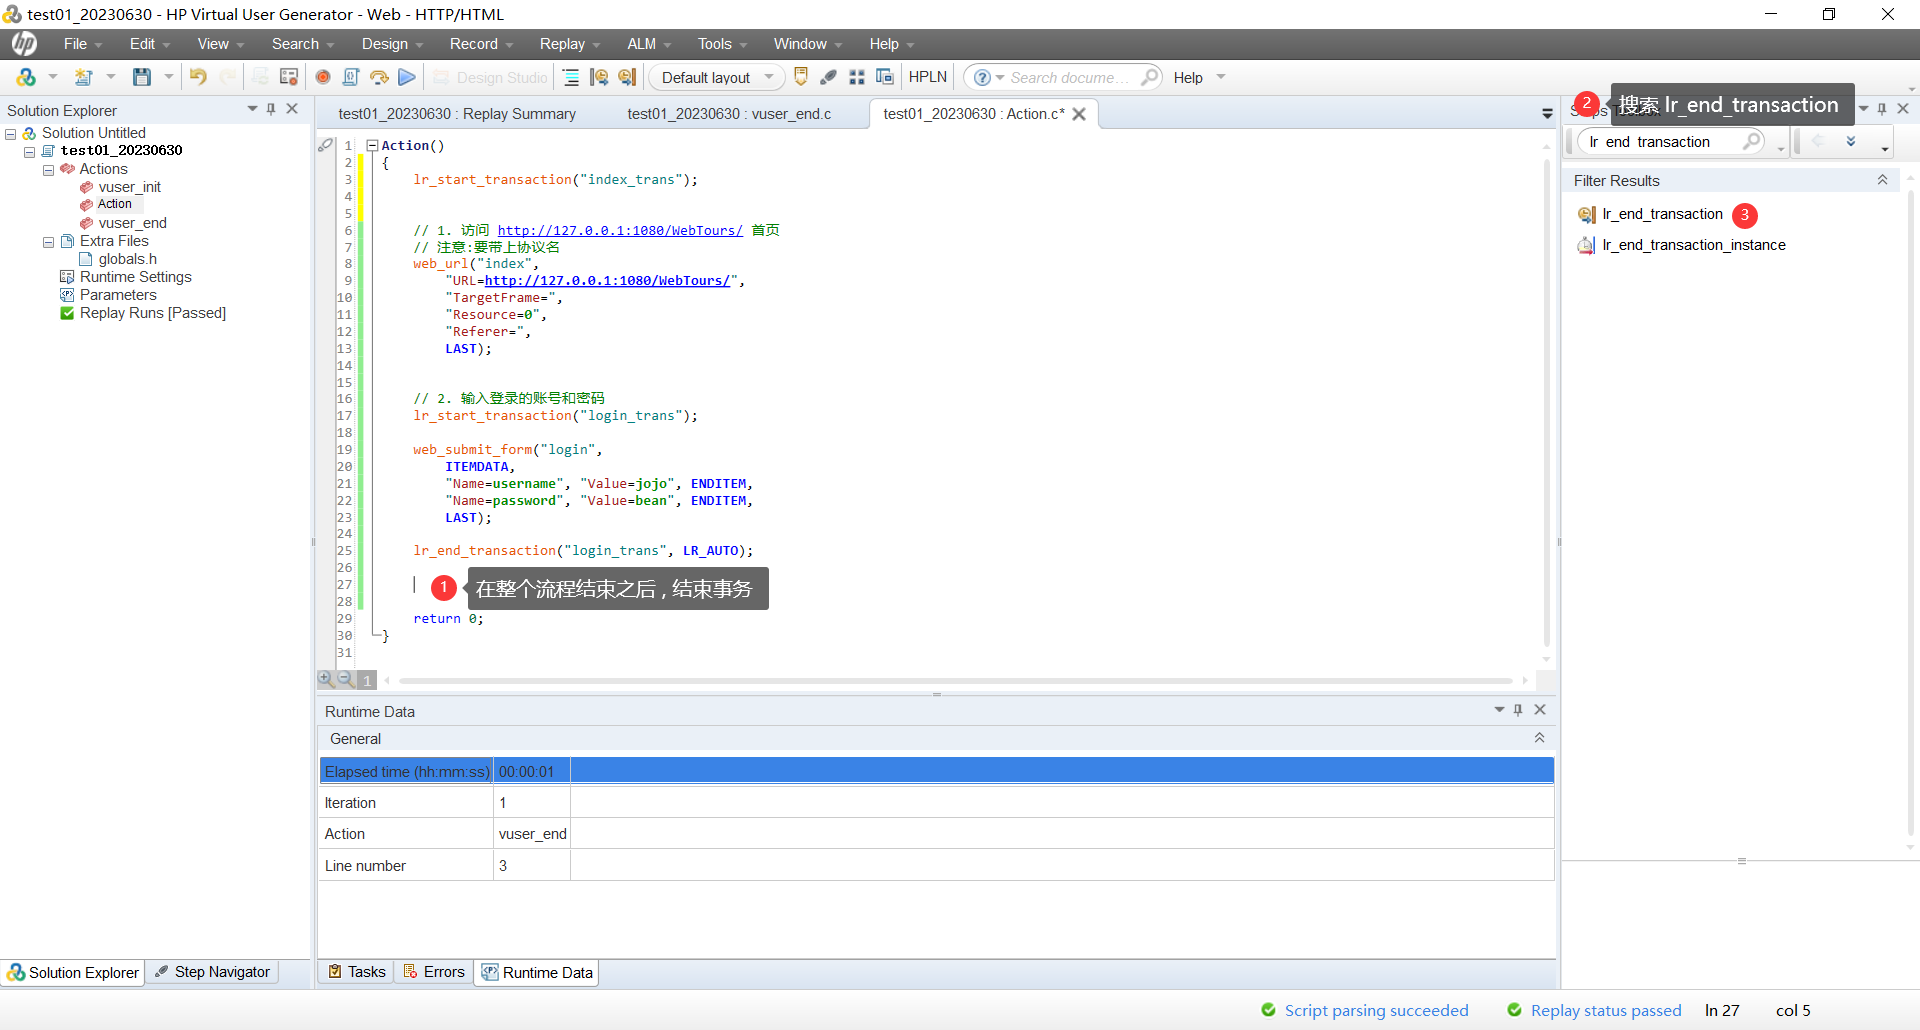Open the Runtime Data panel options dropdown
The width and height of the screenshot is (1920, 1030).
click(x=1499, y=710)
